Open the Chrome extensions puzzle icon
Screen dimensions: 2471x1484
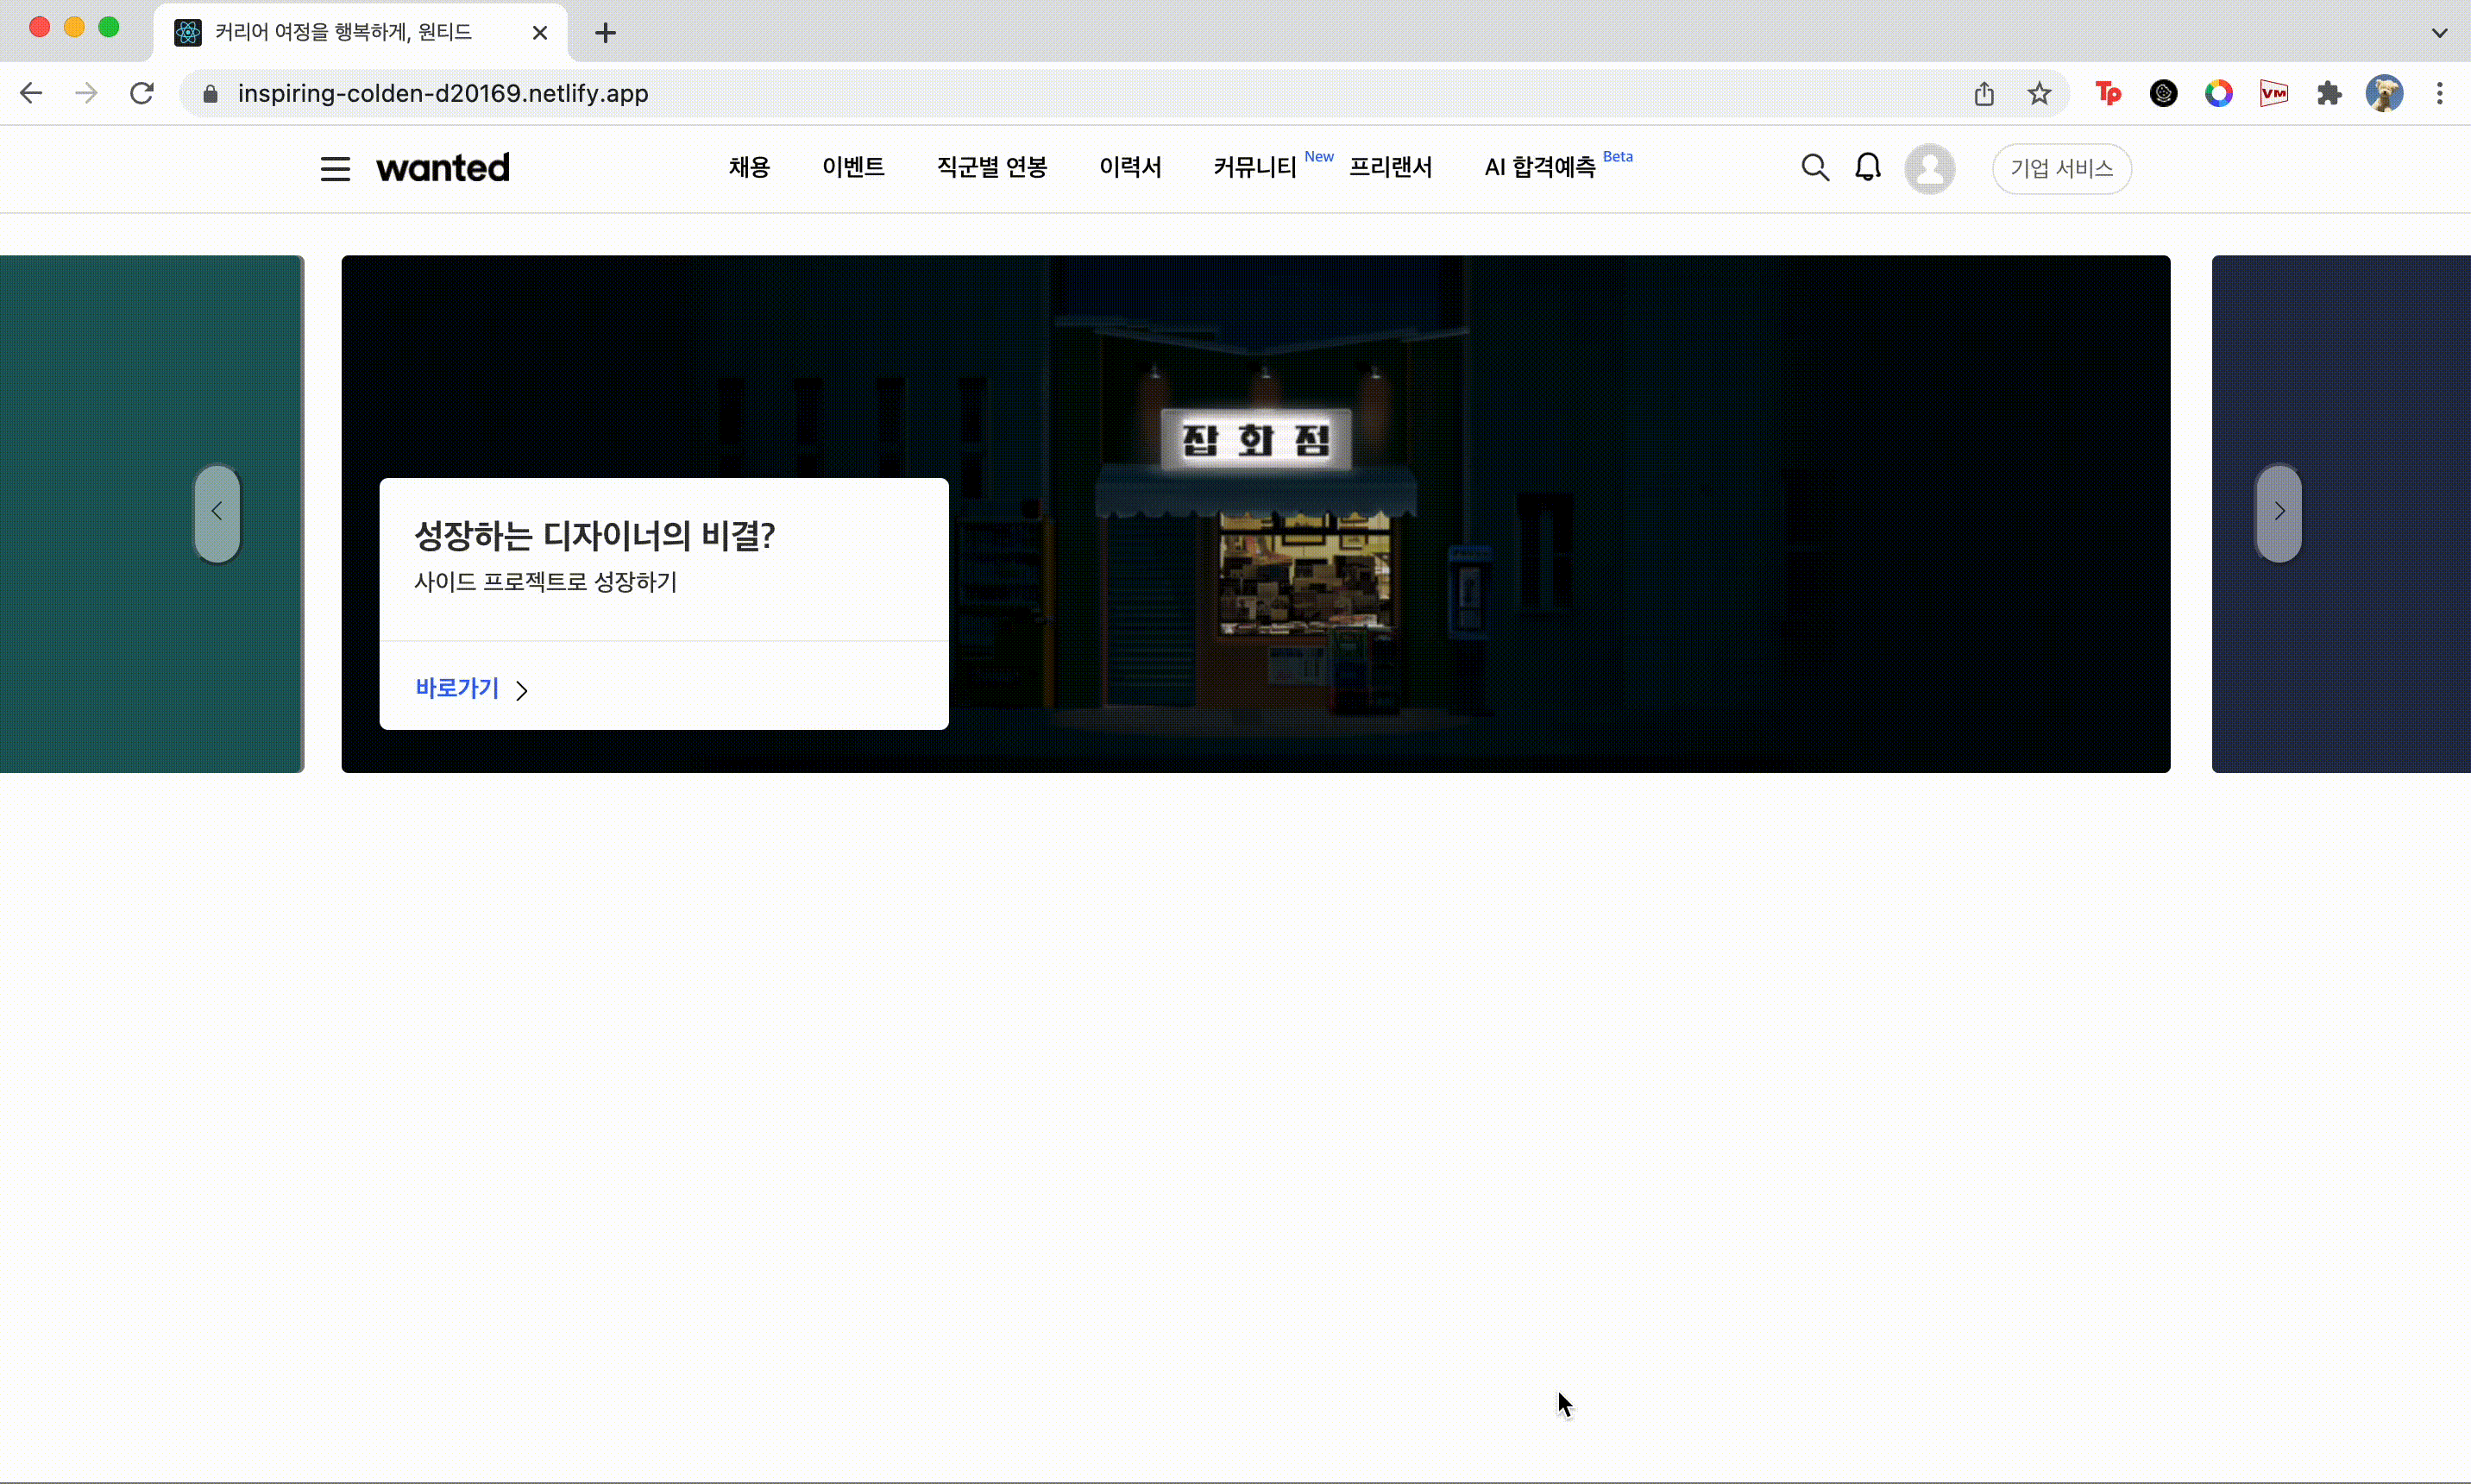coord(2329,94)
